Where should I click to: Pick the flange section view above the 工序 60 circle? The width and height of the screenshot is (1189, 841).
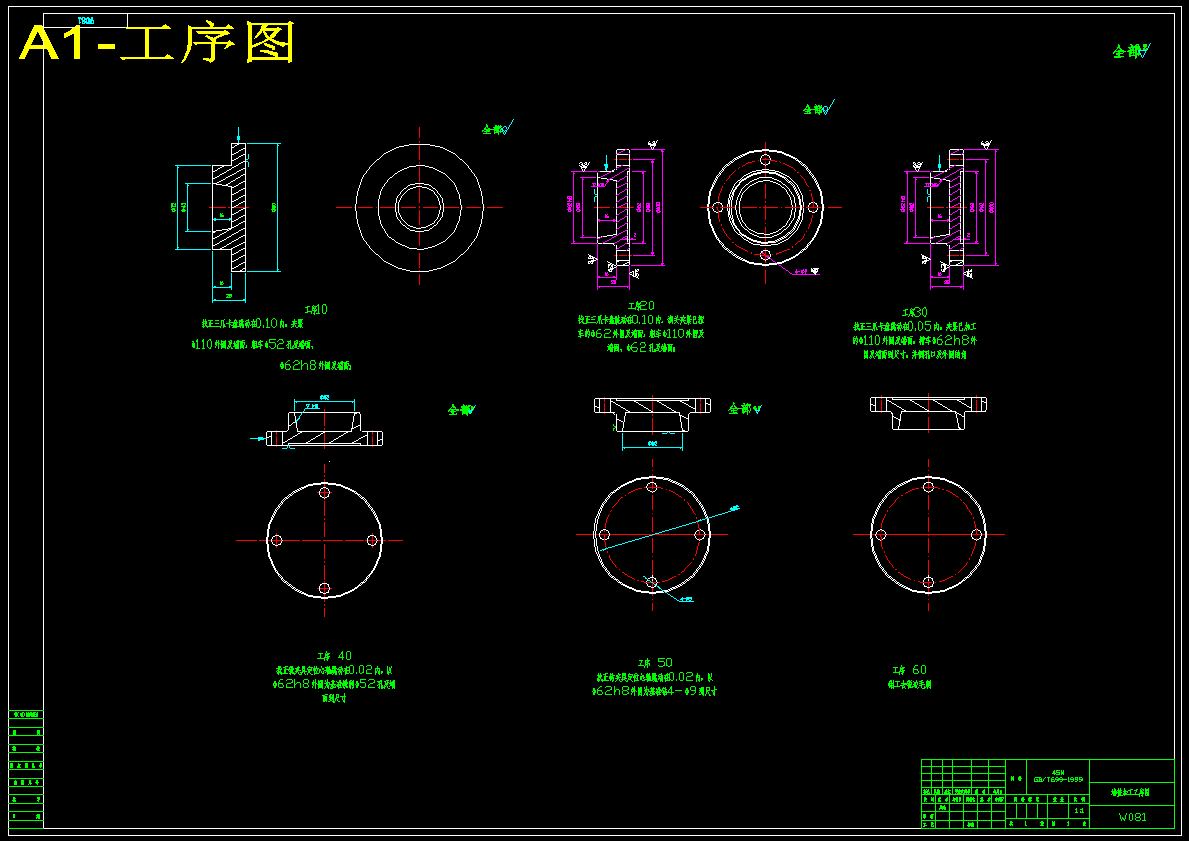click(x=928, y=413)
